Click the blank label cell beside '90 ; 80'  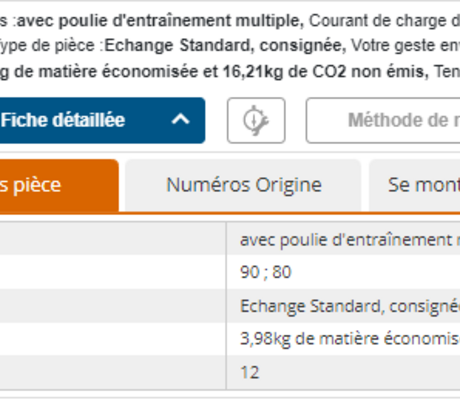(x=113, y=272)
